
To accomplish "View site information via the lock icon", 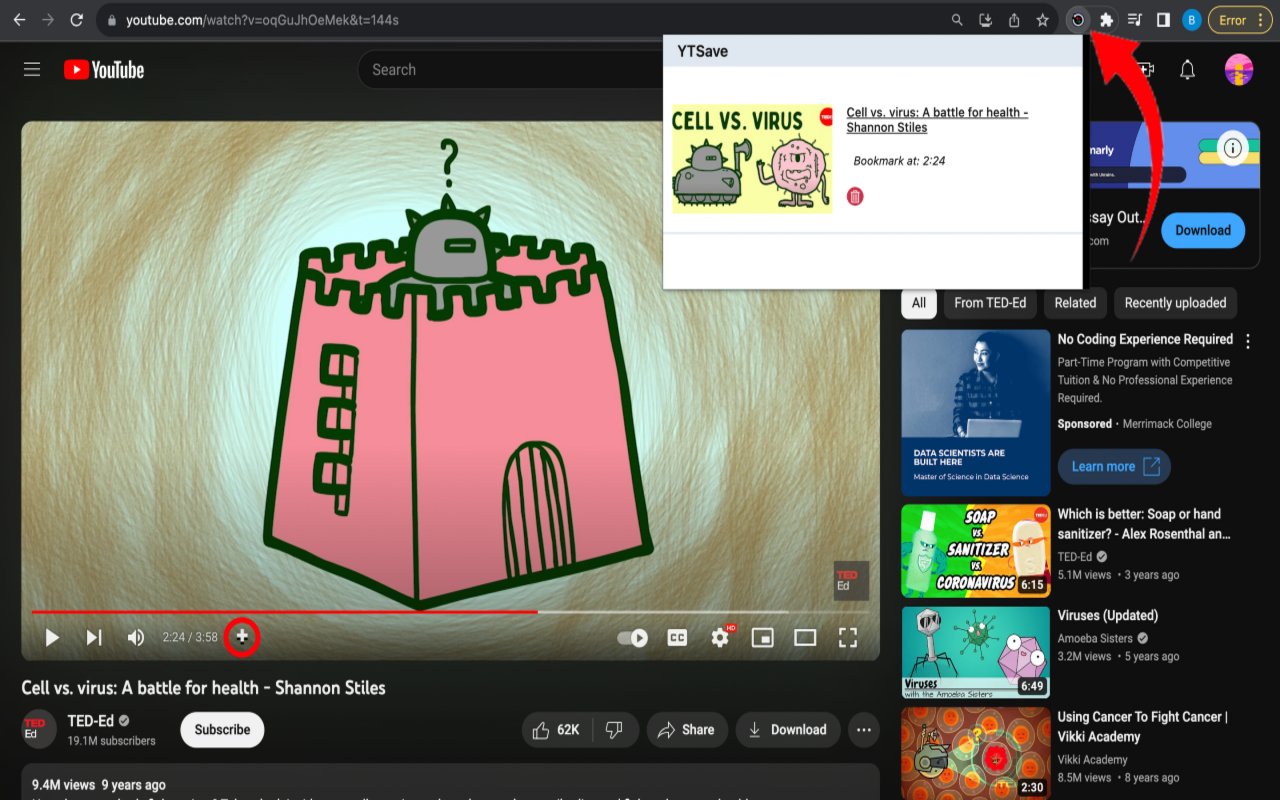I will (111, 20).
